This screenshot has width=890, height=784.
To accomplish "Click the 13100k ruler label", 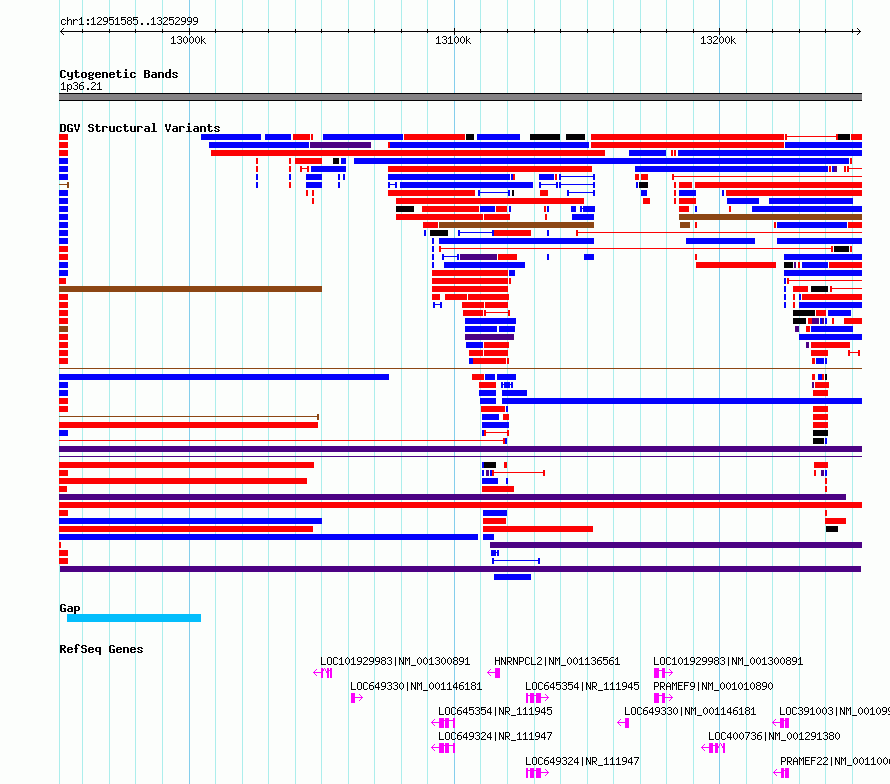I will pyautogui.click(x=453, y=40).
